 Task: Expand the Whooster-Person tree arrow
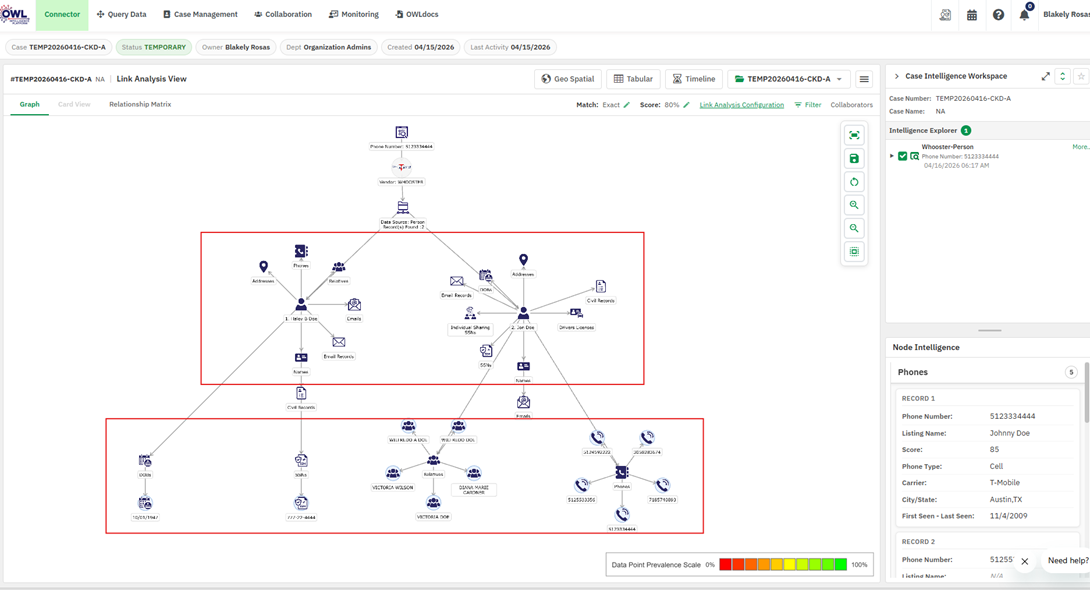coord(892,156)
